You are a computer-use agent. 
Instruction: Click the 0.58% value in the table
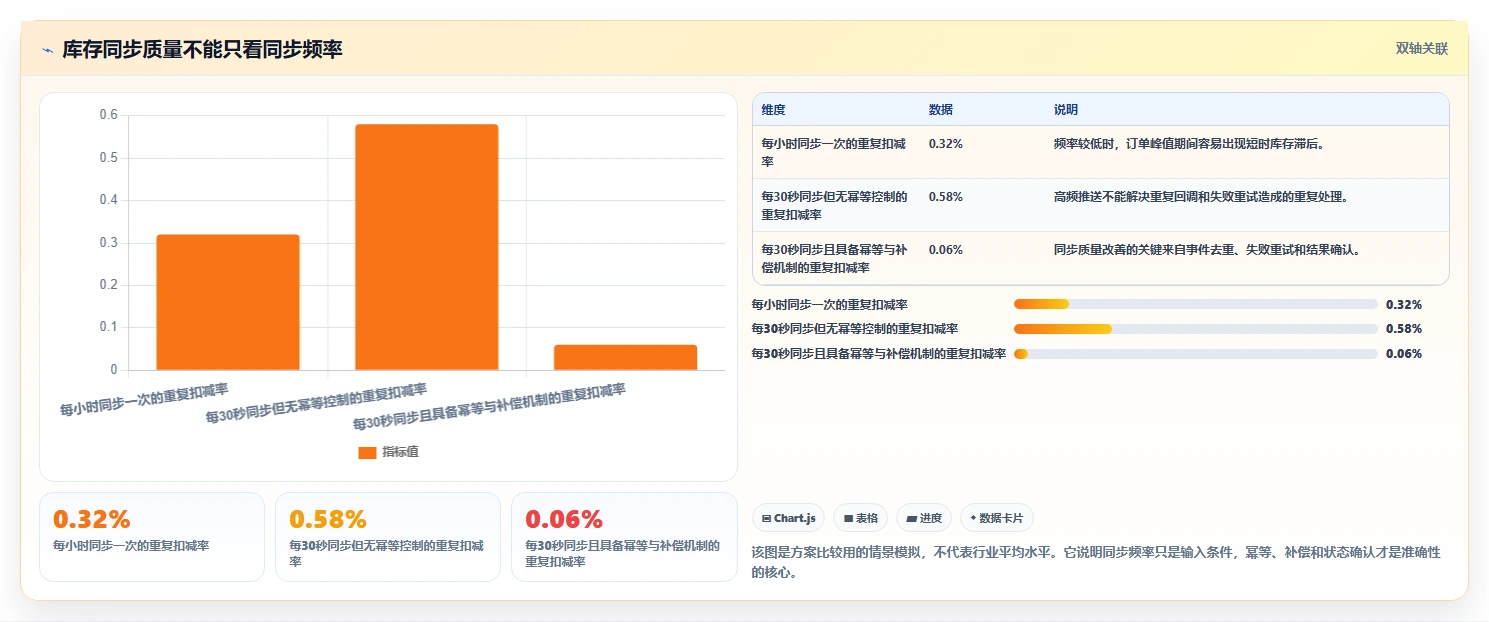pyautogui.click(x=946, y=197)
